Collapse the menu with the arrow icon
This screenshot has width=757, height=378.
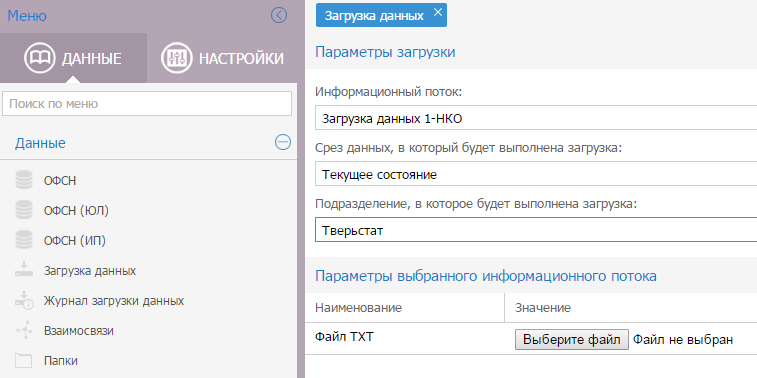[279, 15]
